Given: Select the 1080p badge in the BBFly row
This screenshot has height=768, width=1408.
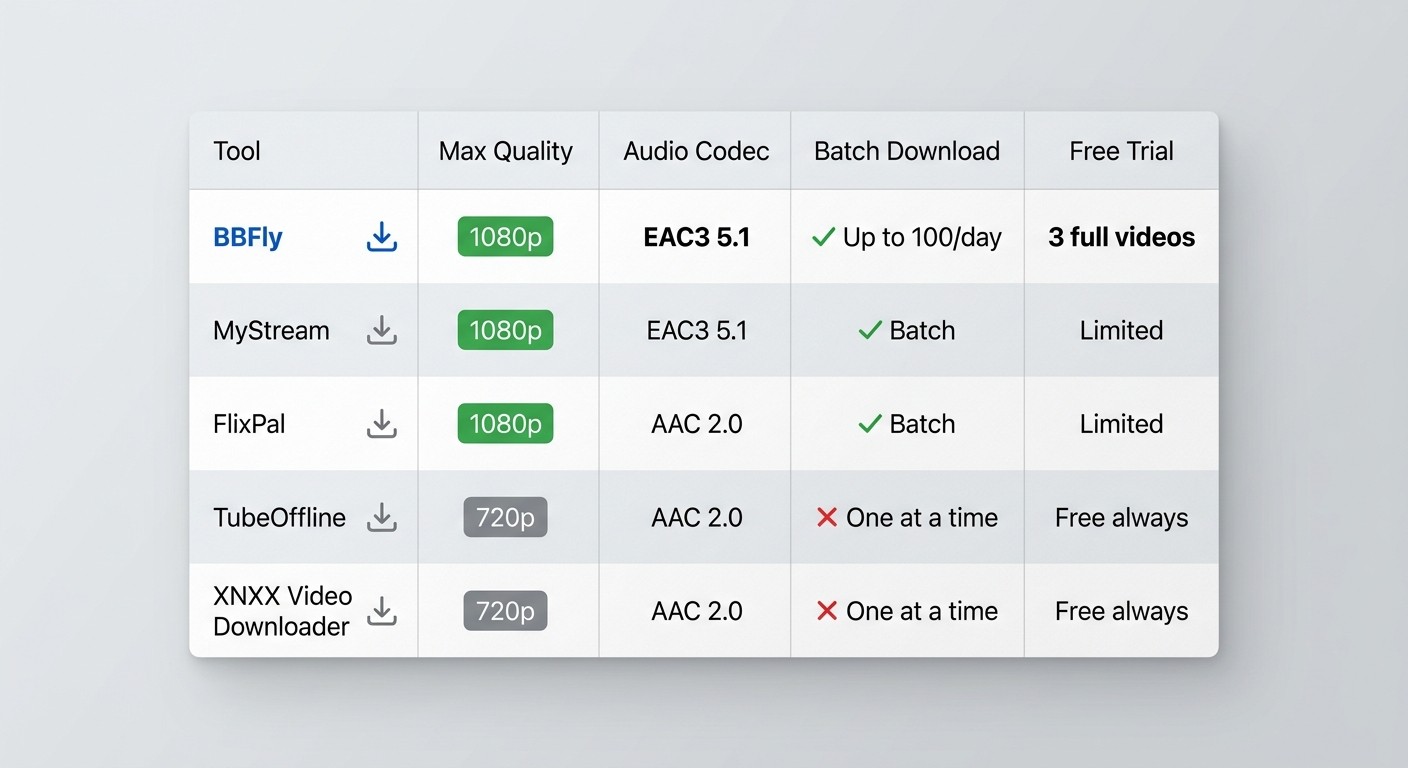Looking at the screenshot, I should point(505,237).
